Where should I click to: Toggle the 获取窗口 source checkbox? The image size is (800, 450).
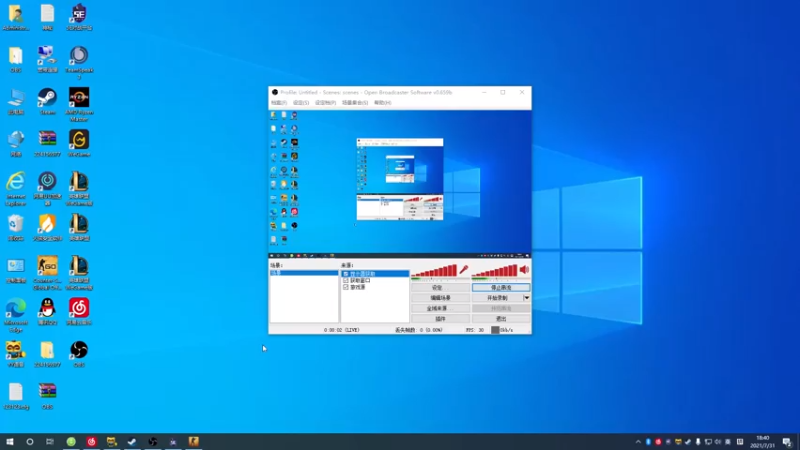346,281
